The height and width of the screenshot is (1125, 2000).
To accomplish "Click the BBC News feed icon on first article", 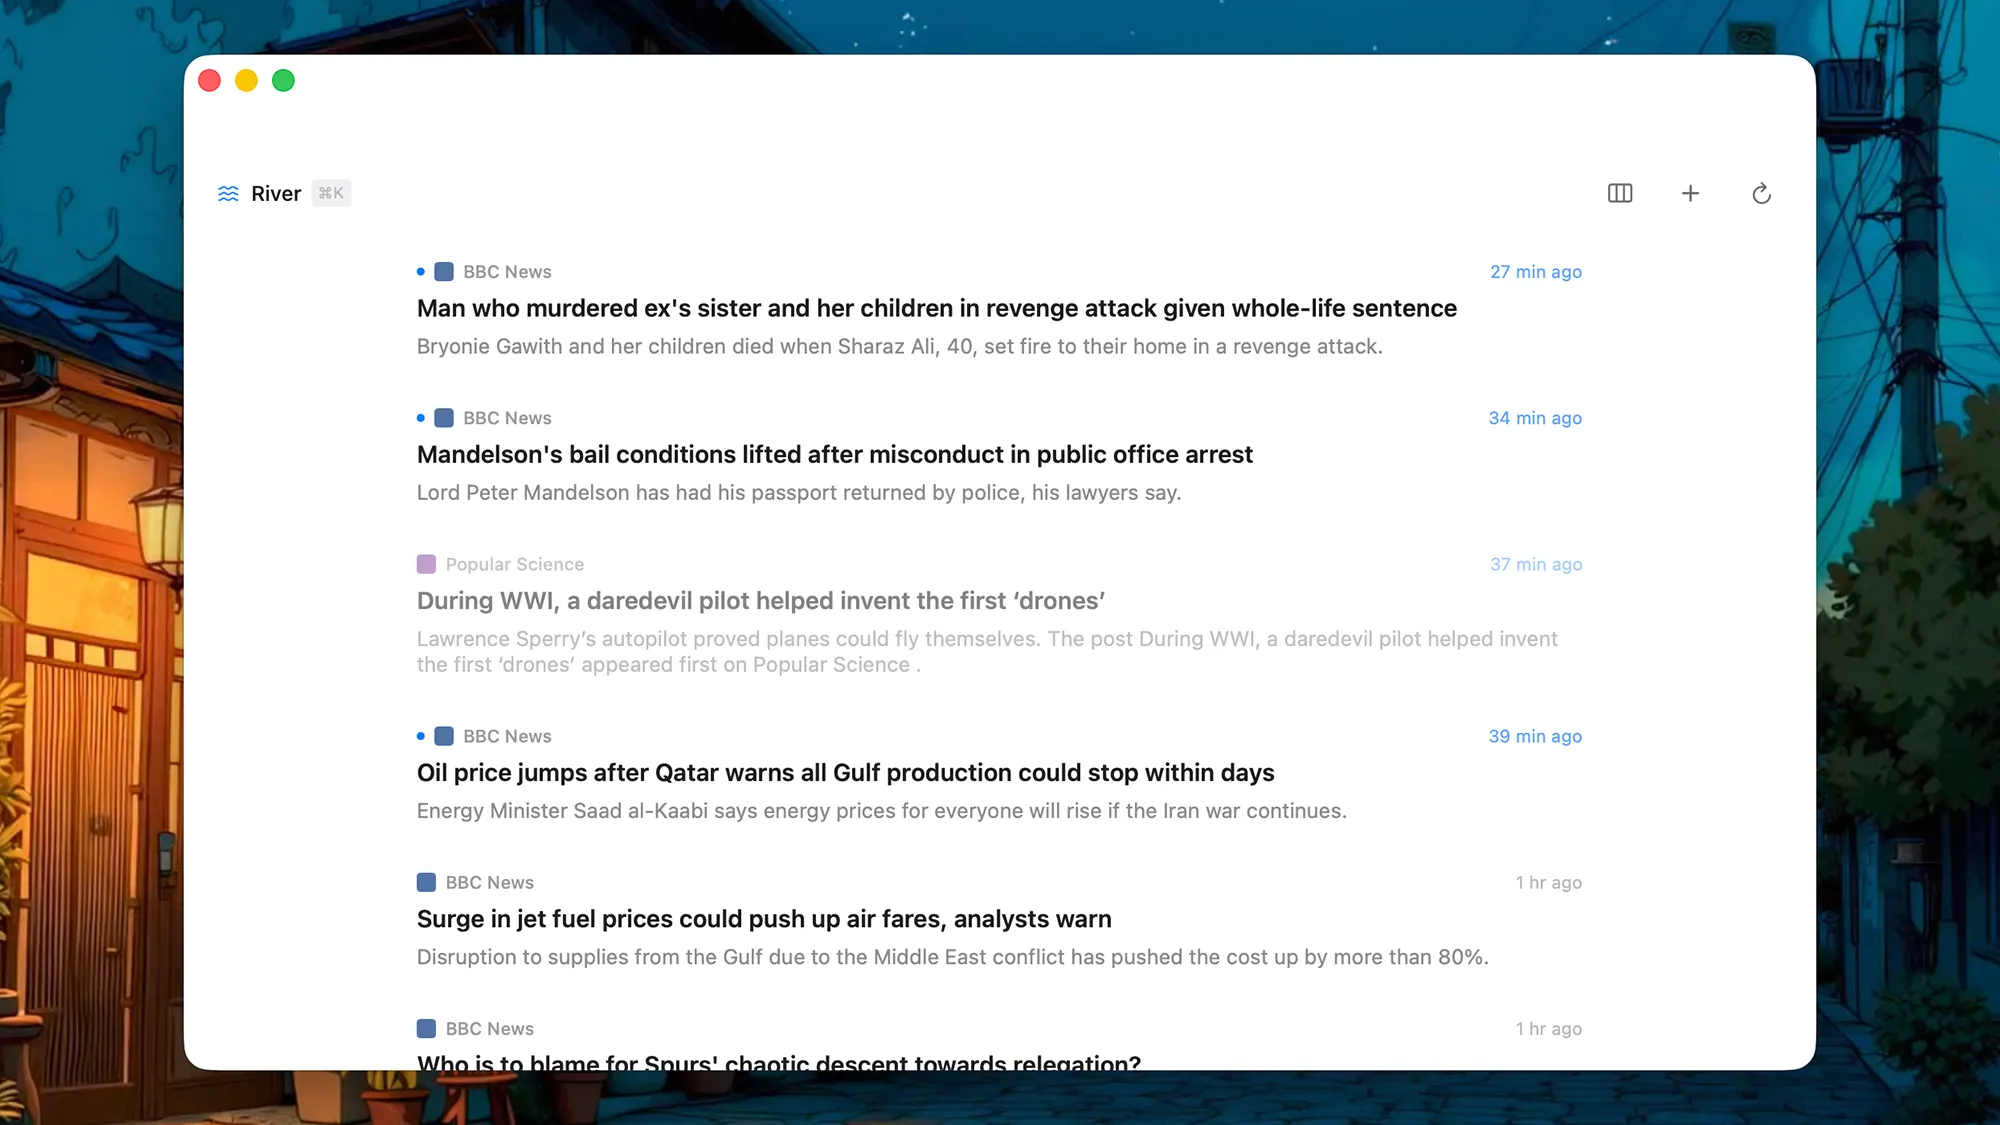I will [443, 271].
